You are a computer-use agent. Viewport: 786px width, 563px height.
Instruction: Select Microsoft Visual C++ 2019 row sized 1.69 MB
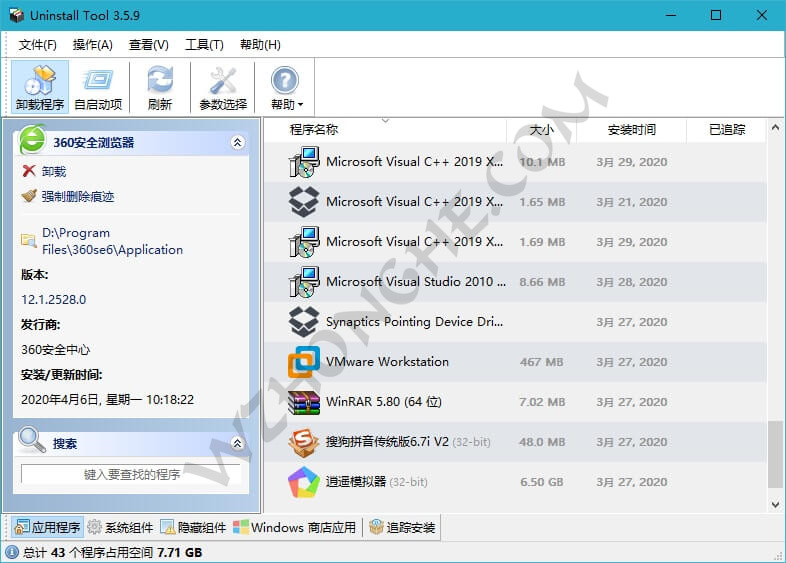coord(515,242)
